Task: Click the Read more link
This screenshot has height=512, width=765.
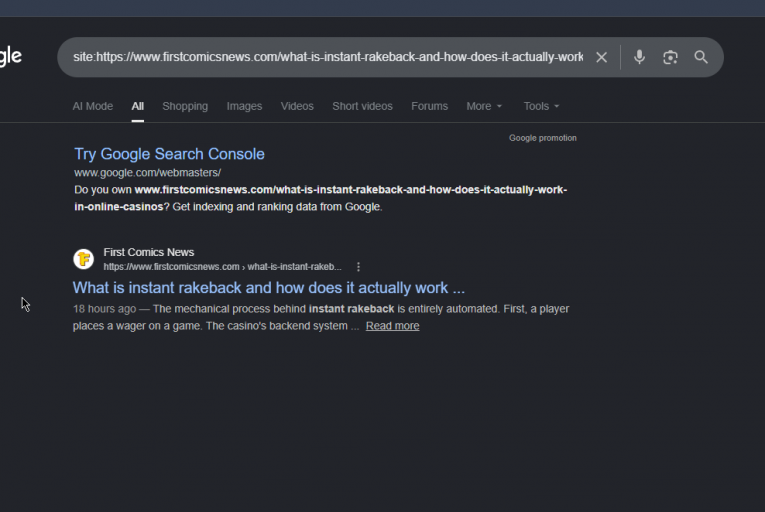Action: click(x=393, y=326)
